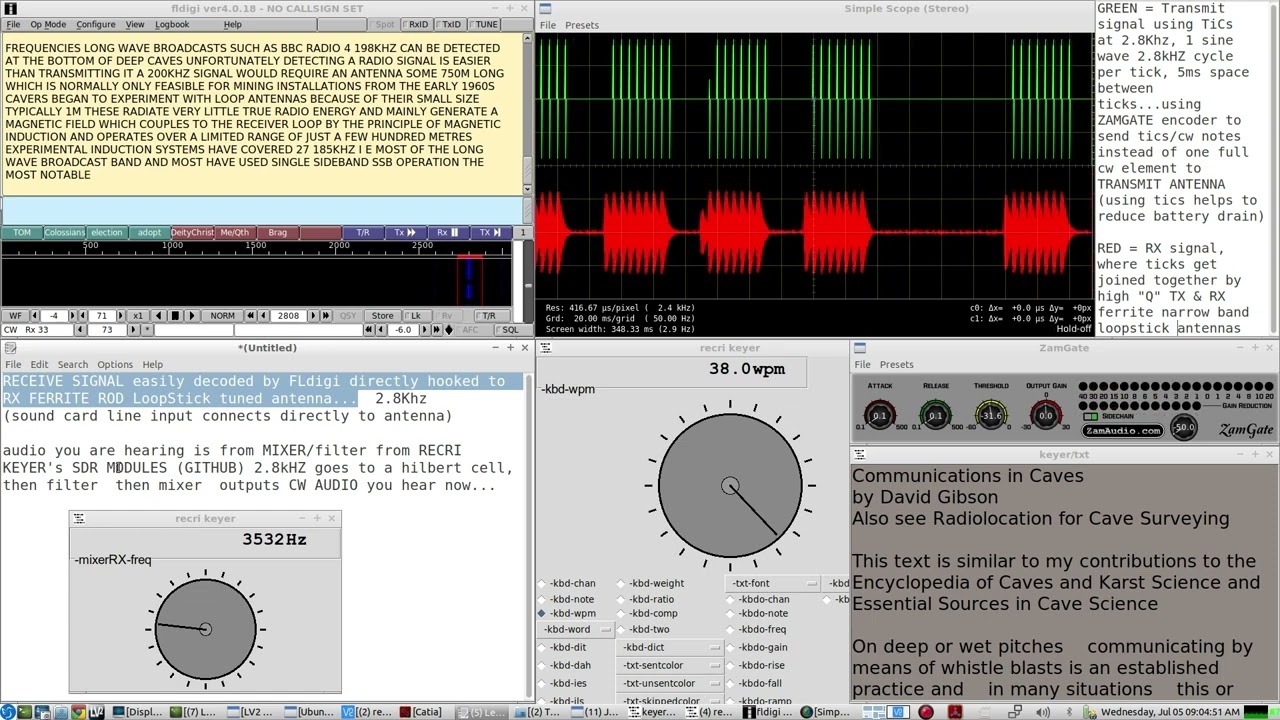Click the purple T/R macro button
The width and height of the screenshot is (1280, 720).
pyautogui.click(x=362, y=233)
